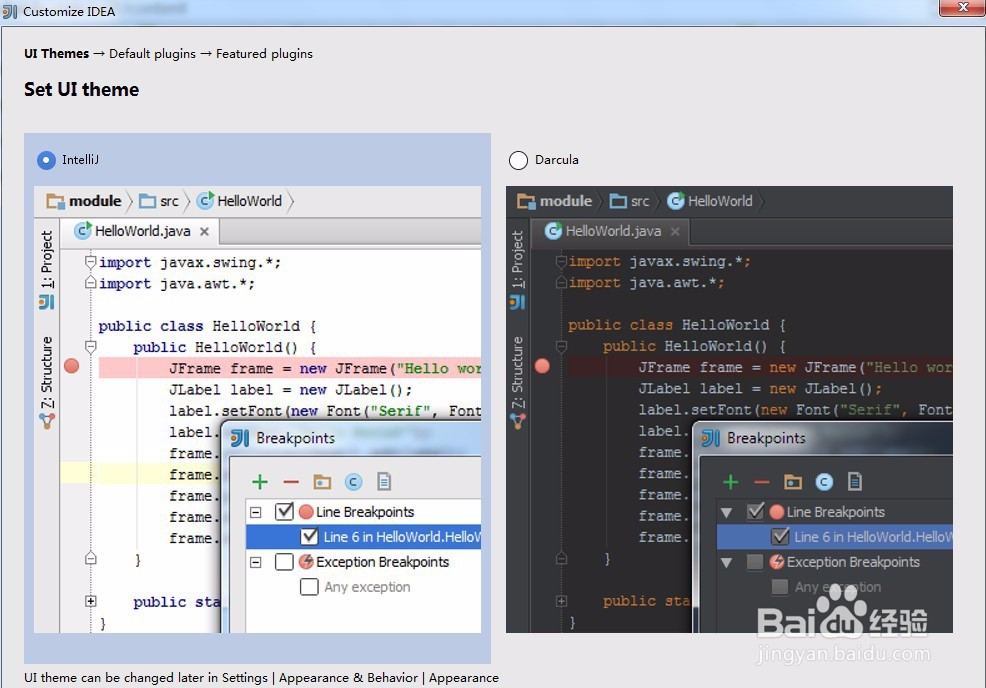Open the 1: Project side tab, IntelliJ preview
Image resolution: width=986 pixels, height=688 pixels.
tap(47, 259)
